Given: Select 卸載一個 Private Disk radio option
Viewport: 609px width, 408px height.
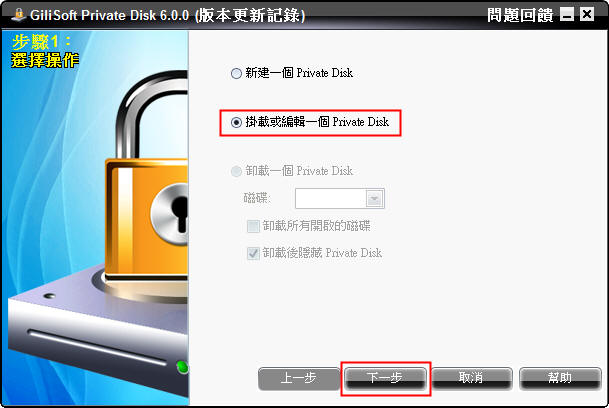Looking at the screenshot, I should tap(237, 171).
